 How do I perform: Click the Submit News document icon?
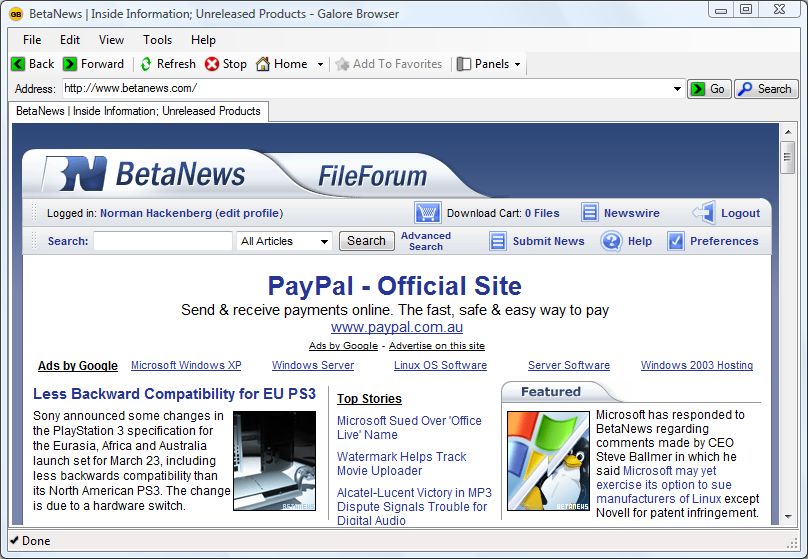[x=498, y=241]
